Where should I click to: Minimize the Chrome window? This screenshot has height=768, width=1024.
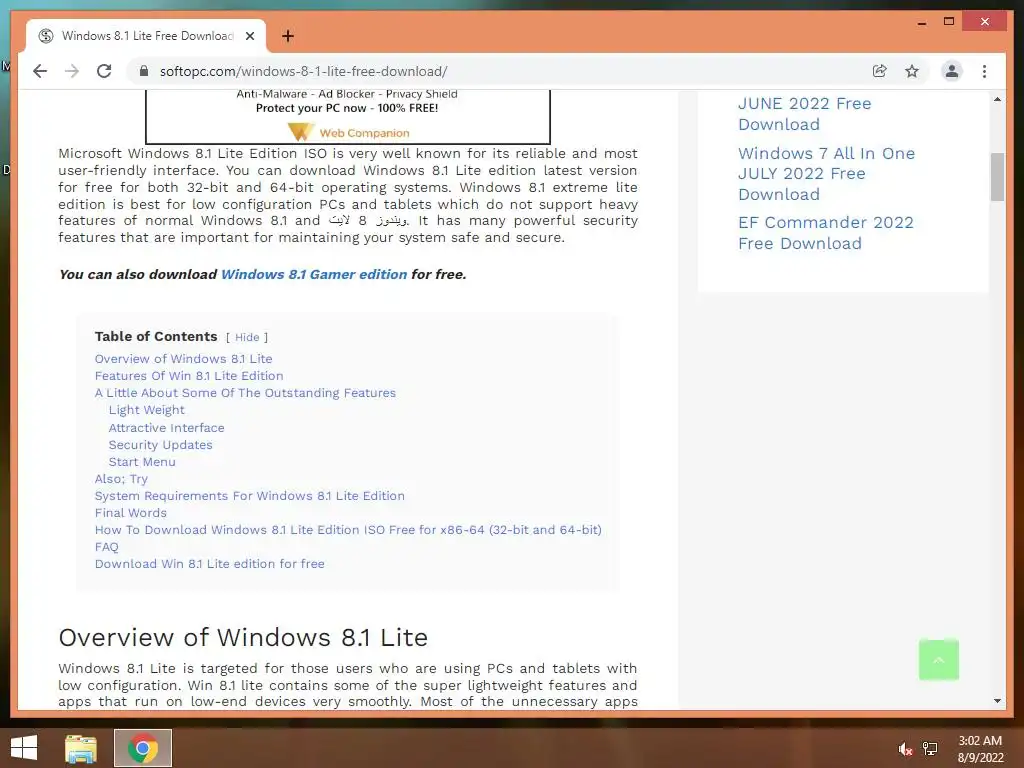point(921,22)
